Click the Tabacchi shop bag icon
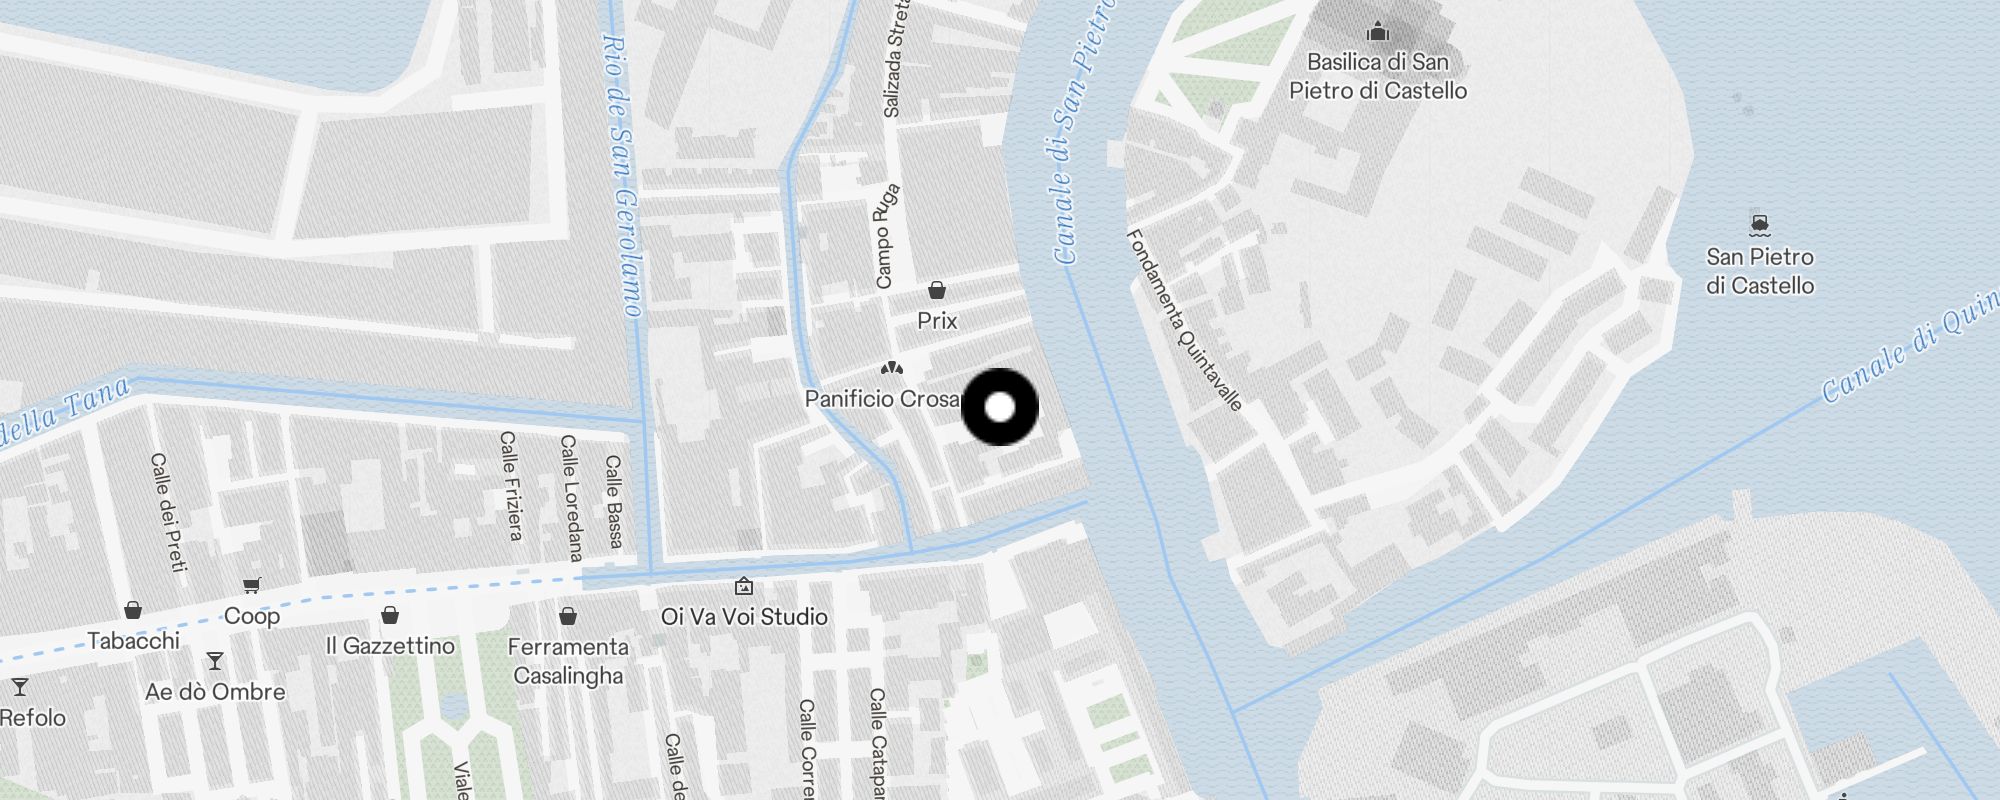2000x800 pixels. pos(133,610)
